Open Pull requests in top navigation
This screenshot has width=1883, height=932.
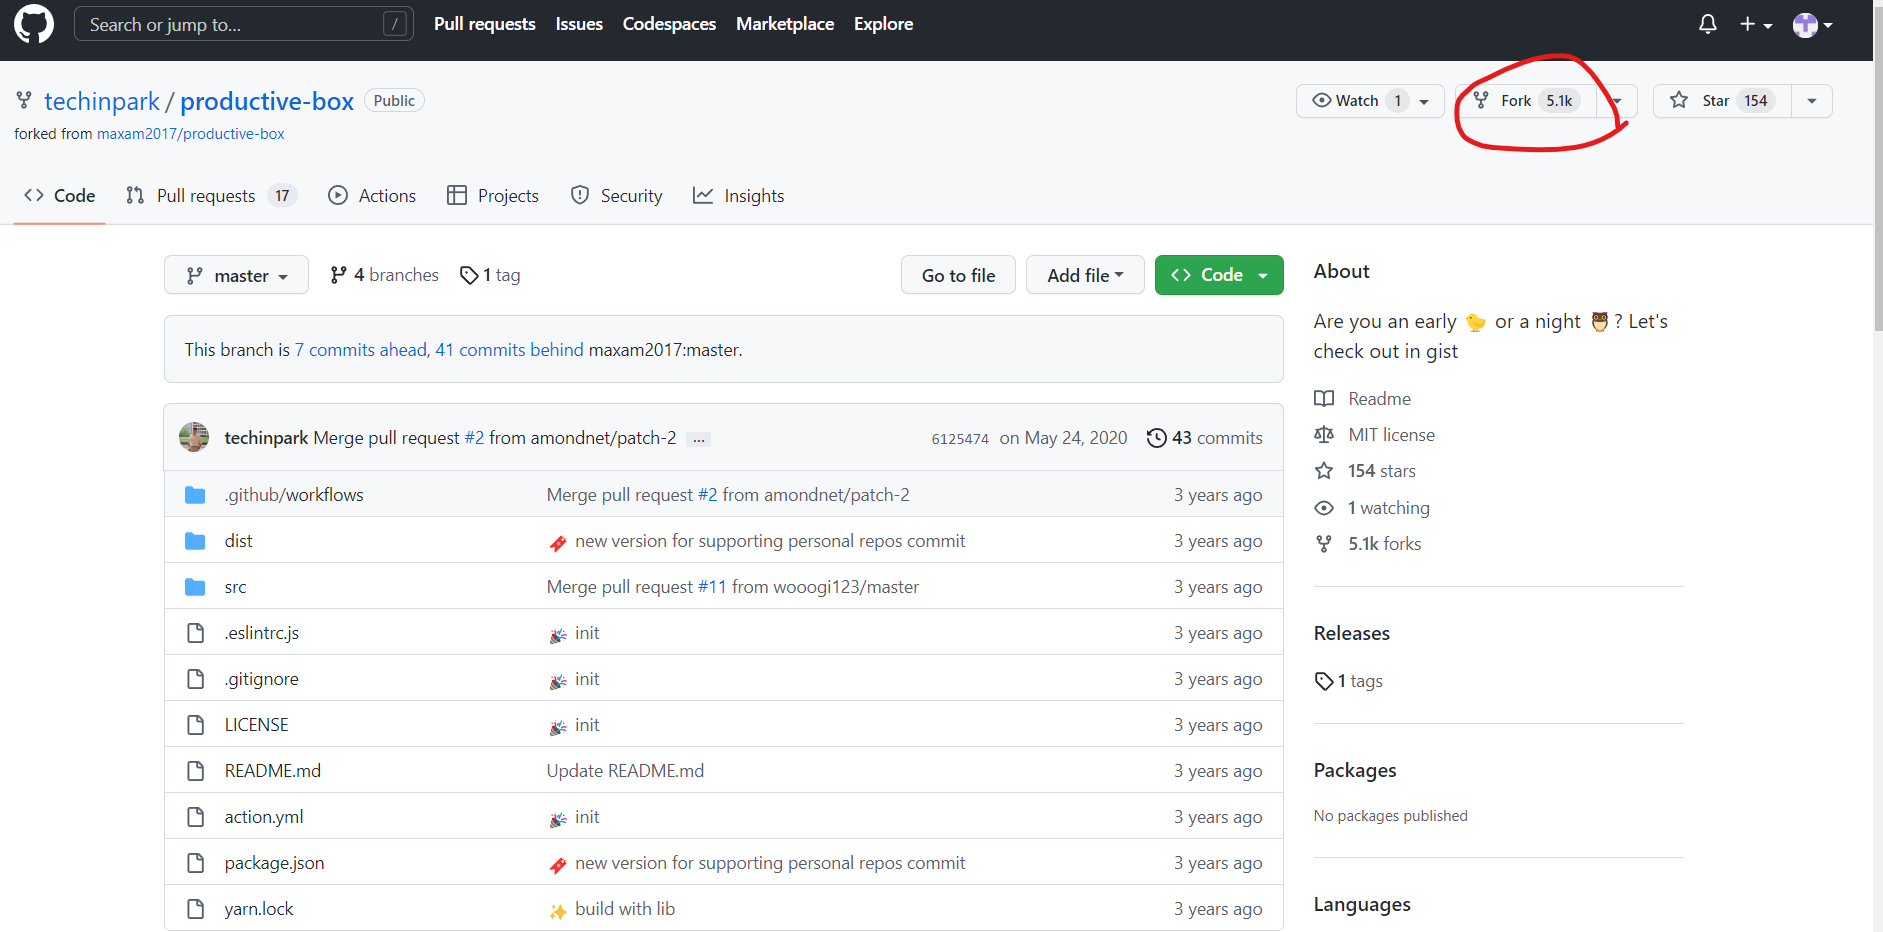click(x=484, y=24)
